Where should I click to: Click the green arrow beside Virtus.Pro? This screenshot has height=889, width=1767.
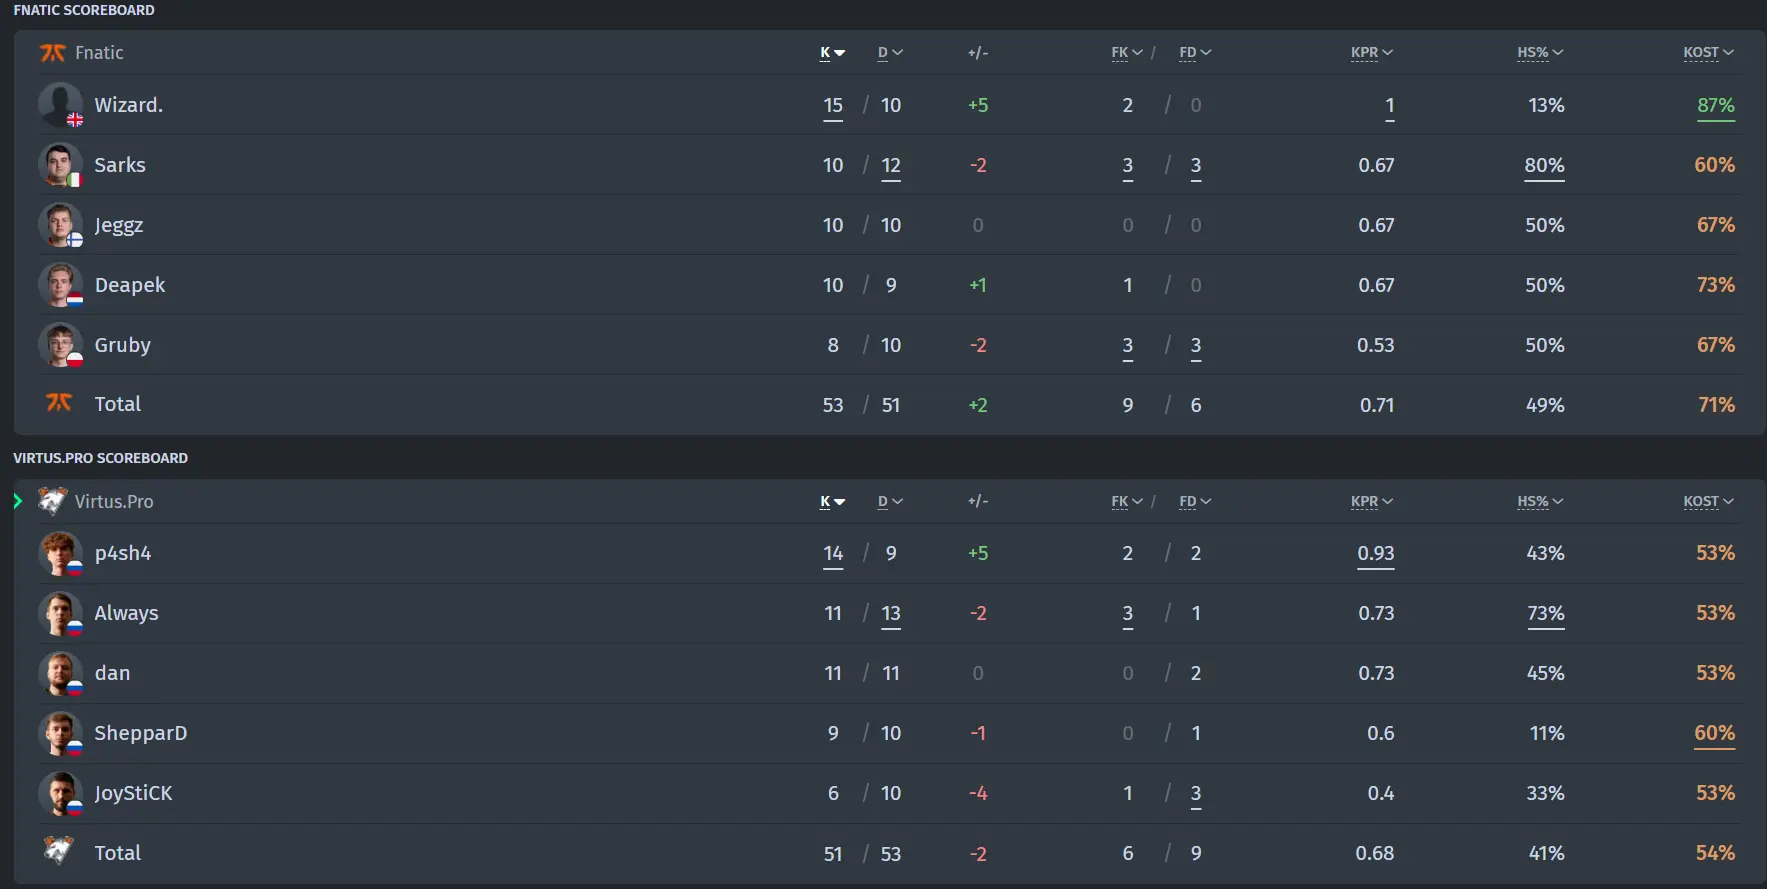(18, 501)
